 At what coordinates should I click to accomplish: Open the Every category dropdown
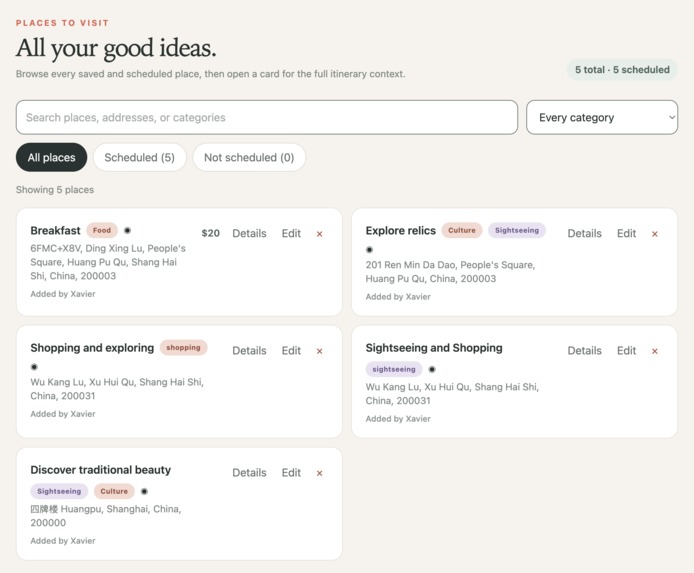(x=602, y=117)
